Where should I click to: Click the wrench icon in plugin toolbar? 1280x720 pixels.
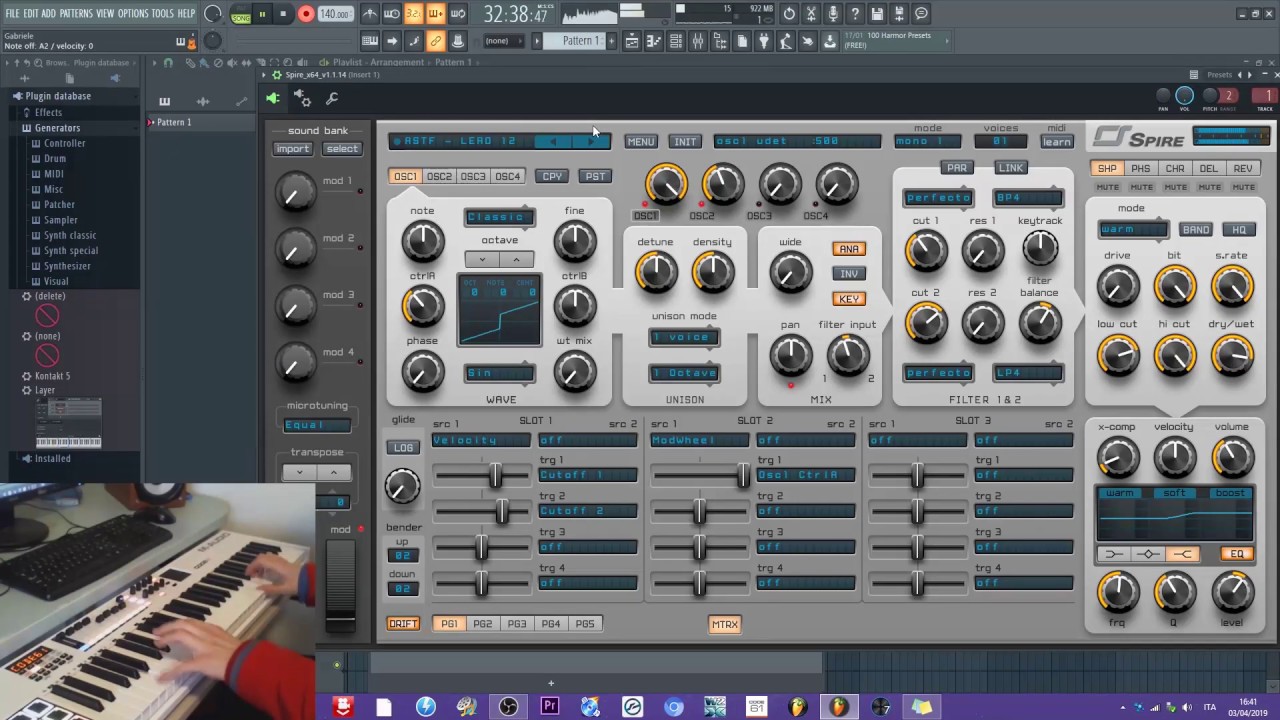click(332, 98)
